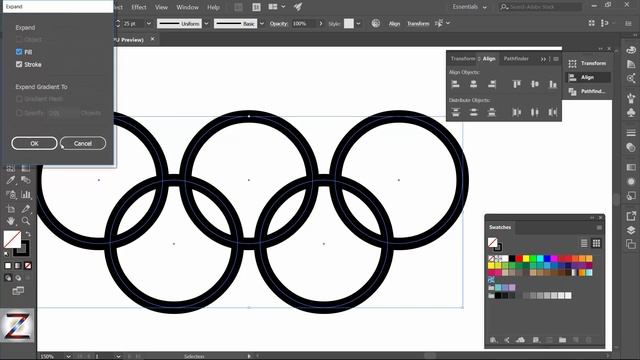Switch to the Transform tab in panel

click(463, 59)
